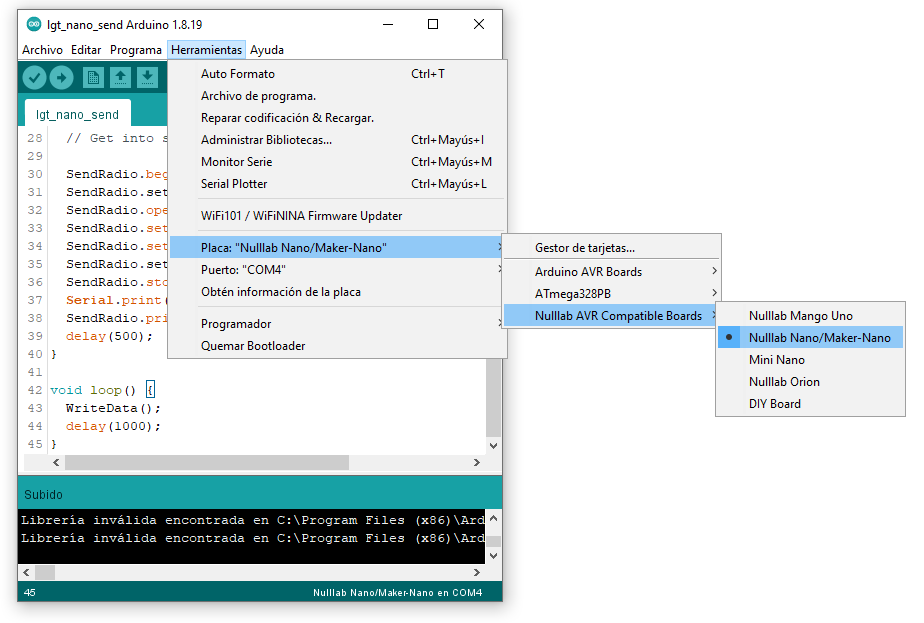Expand the ATmega328PB boards submenu
The height and width of the screenshot is (623, 924).
[x=612, y=294]
